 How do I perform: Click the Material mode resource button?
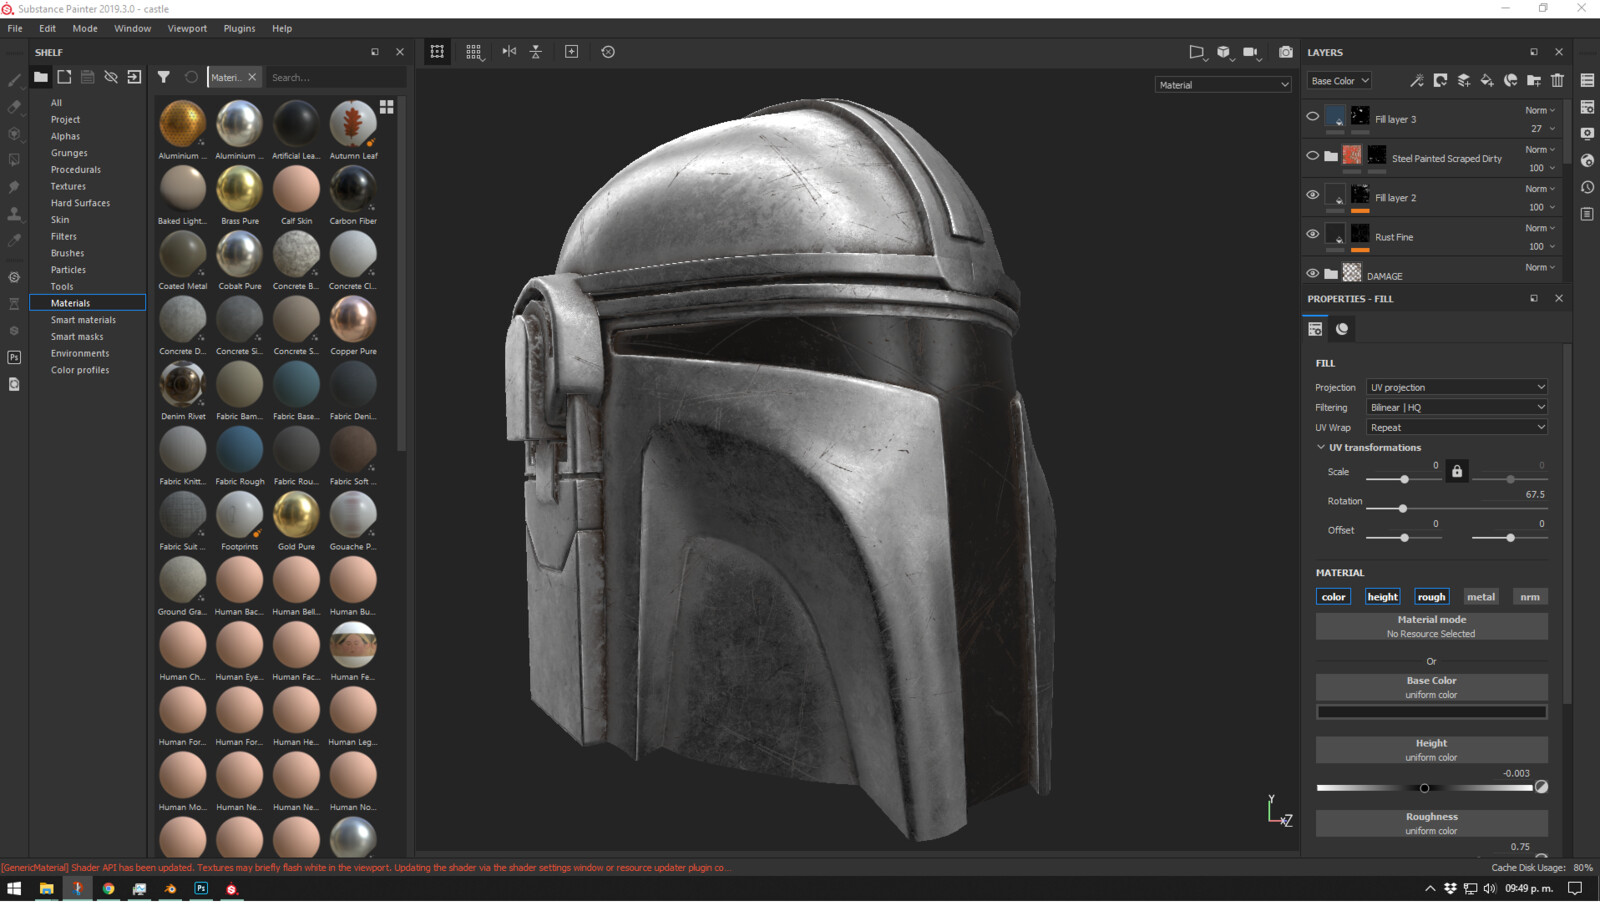[x=1432, y=626]
